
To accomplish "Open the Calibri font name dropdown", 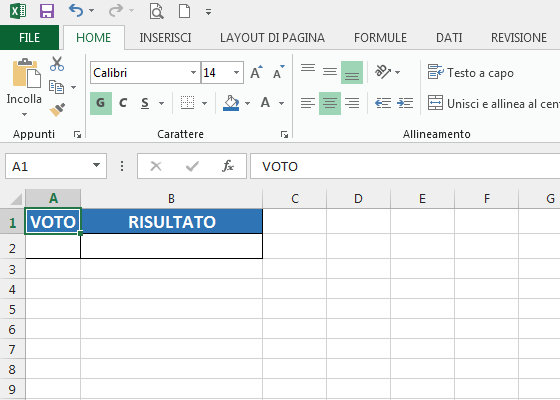I will click(x=193, y=72).
